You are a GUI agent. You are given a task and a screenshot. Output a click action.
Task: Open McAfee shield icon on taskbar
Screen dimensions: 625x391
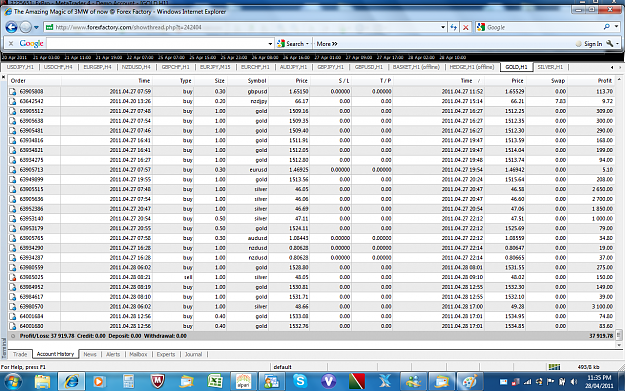point(158,381)
